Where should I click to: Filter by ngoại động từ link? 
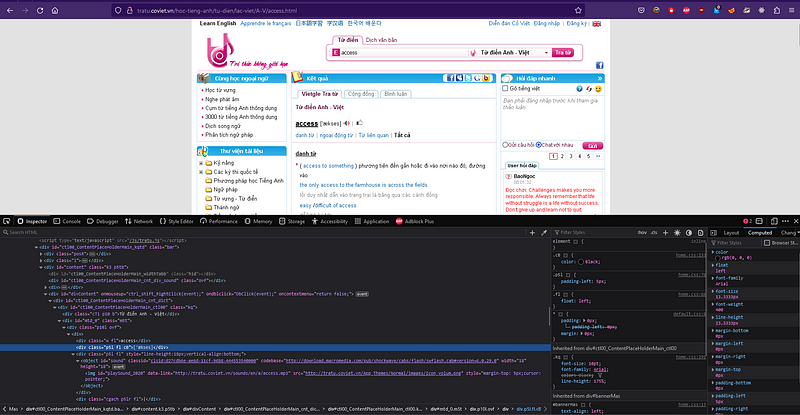[x=336, y=135]
